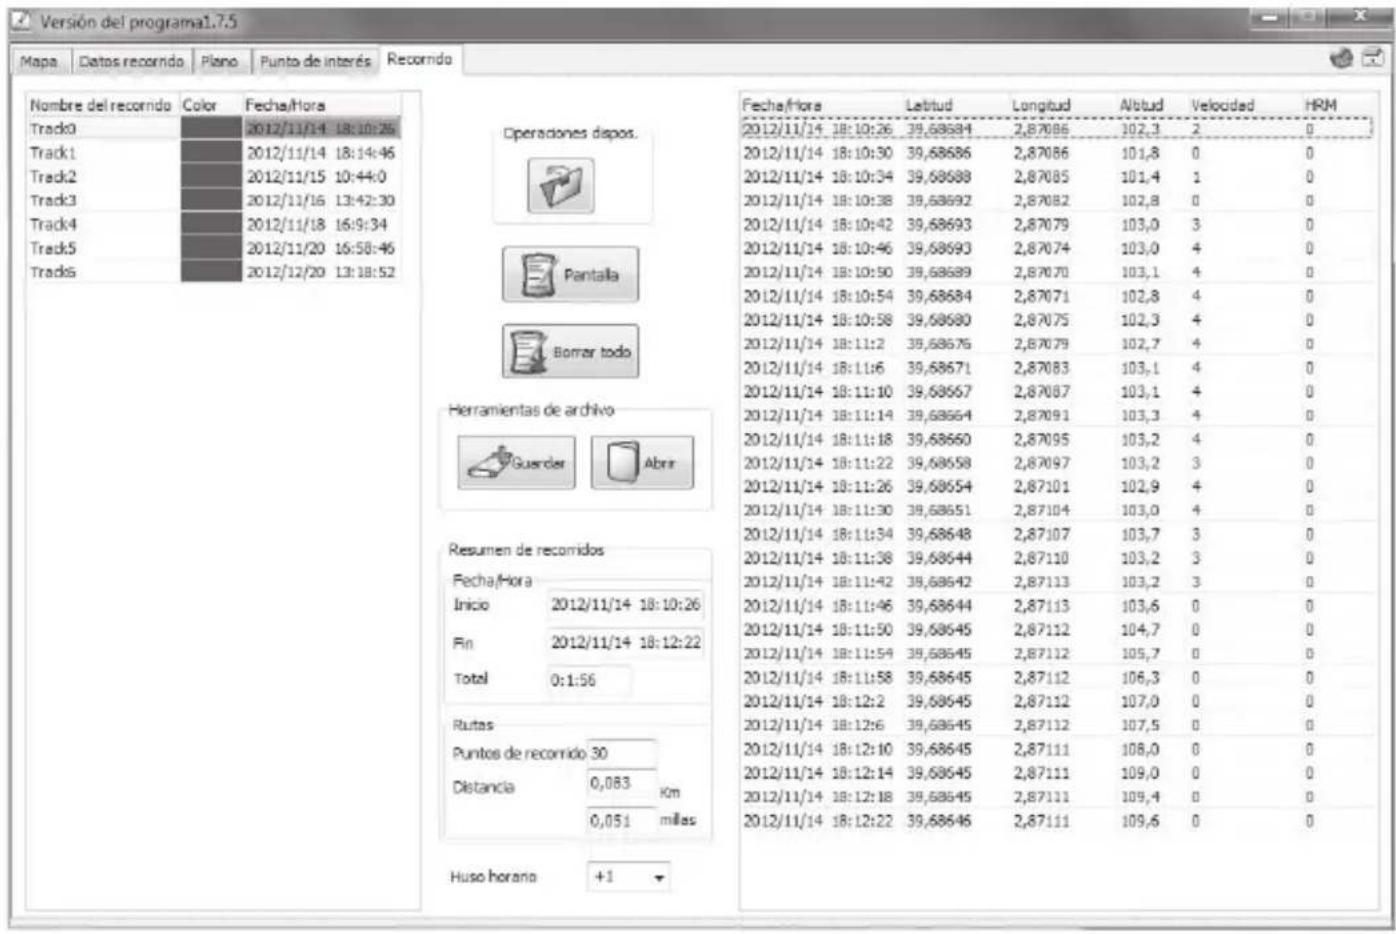
Task: Click the Borrar todo button
Action: point(570,351)
